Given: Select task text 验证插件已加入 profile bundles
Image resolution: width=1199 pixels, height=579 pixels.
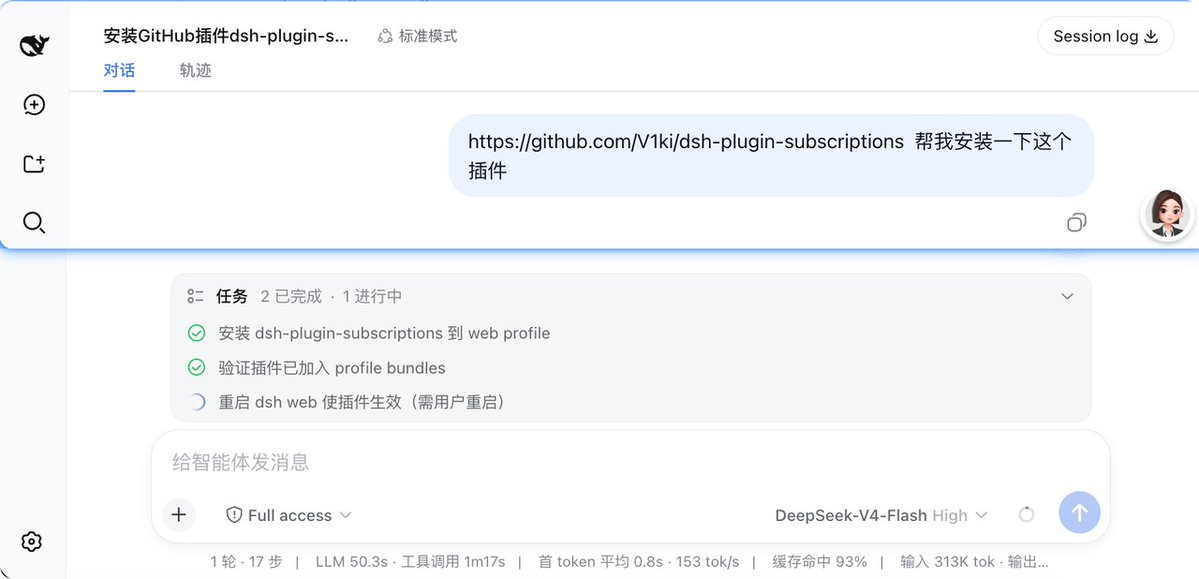Looking at the screenshot, I should point(332,368).
